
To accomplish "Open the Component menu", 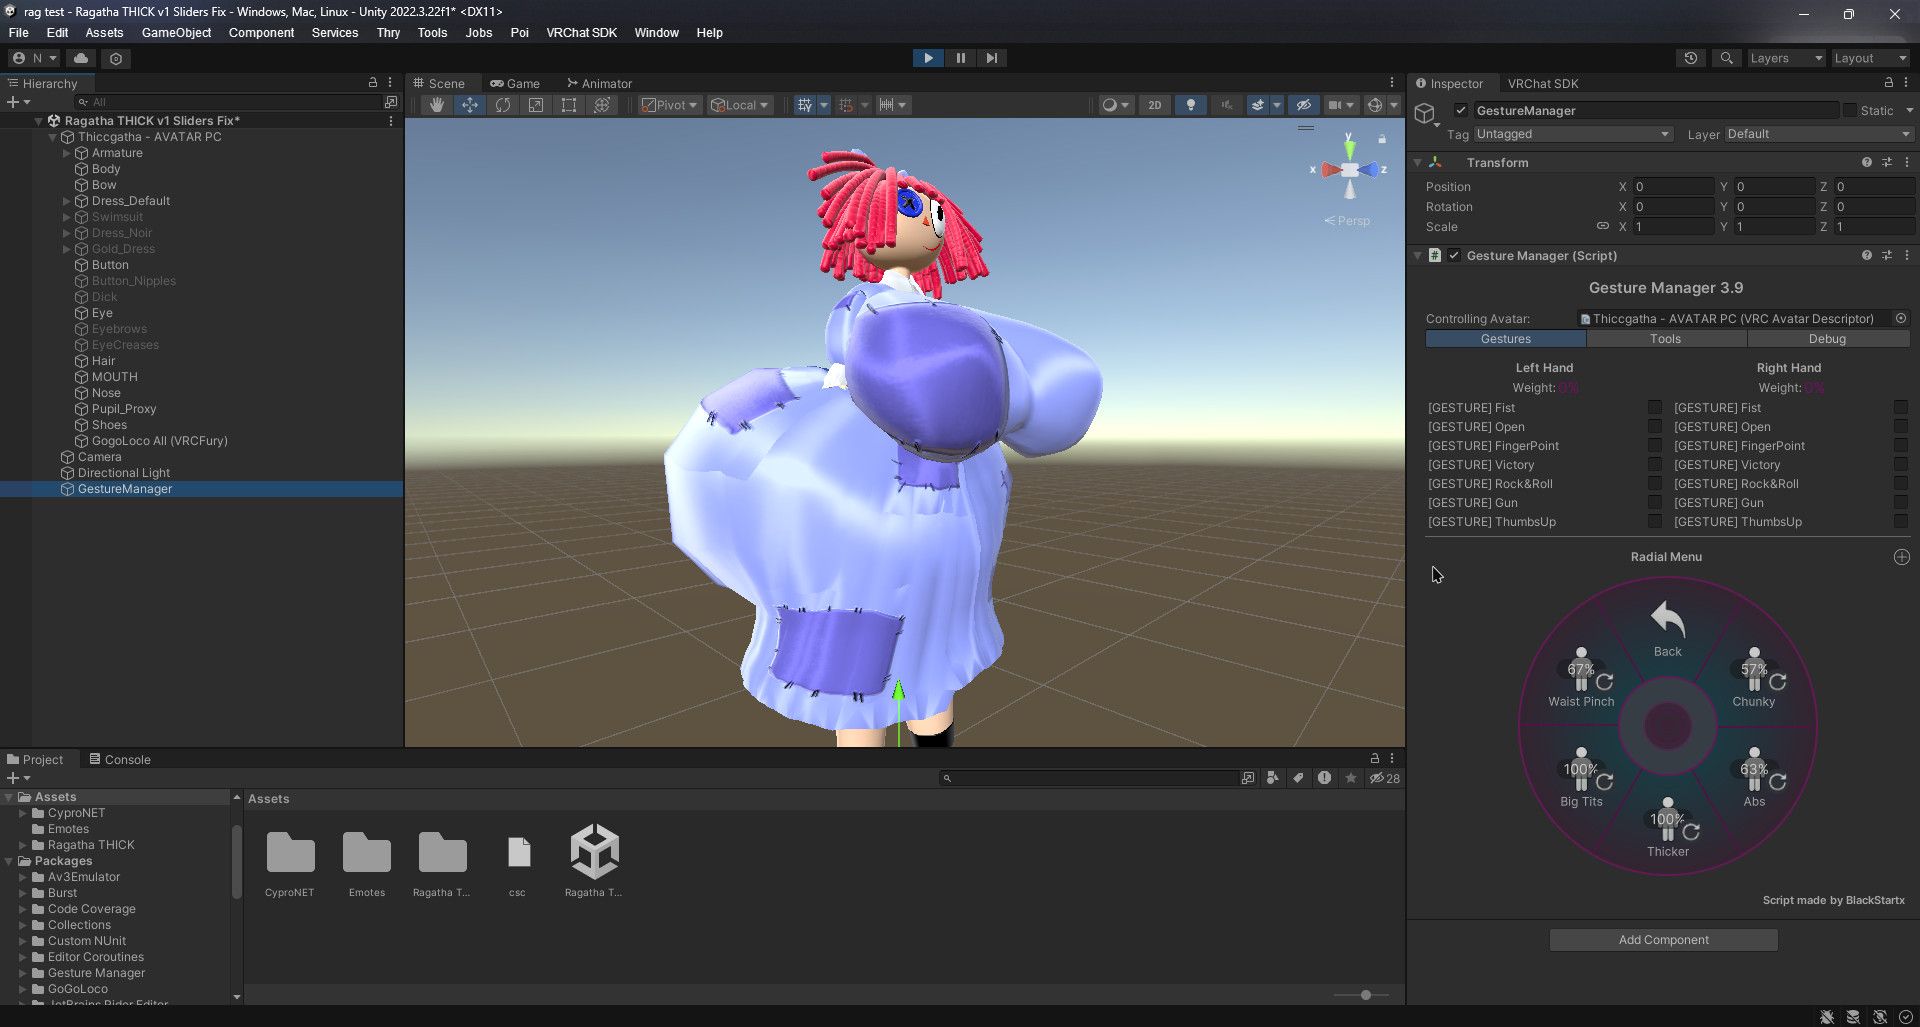I will click(x=261, y=32).
